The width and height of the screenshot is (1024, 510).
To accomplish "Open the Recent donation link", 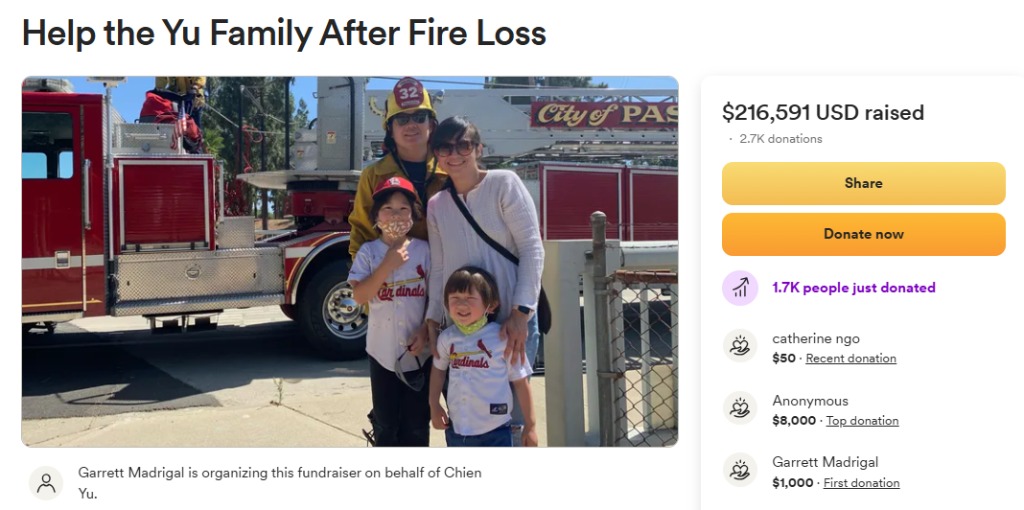I will [x=850, y=358].
